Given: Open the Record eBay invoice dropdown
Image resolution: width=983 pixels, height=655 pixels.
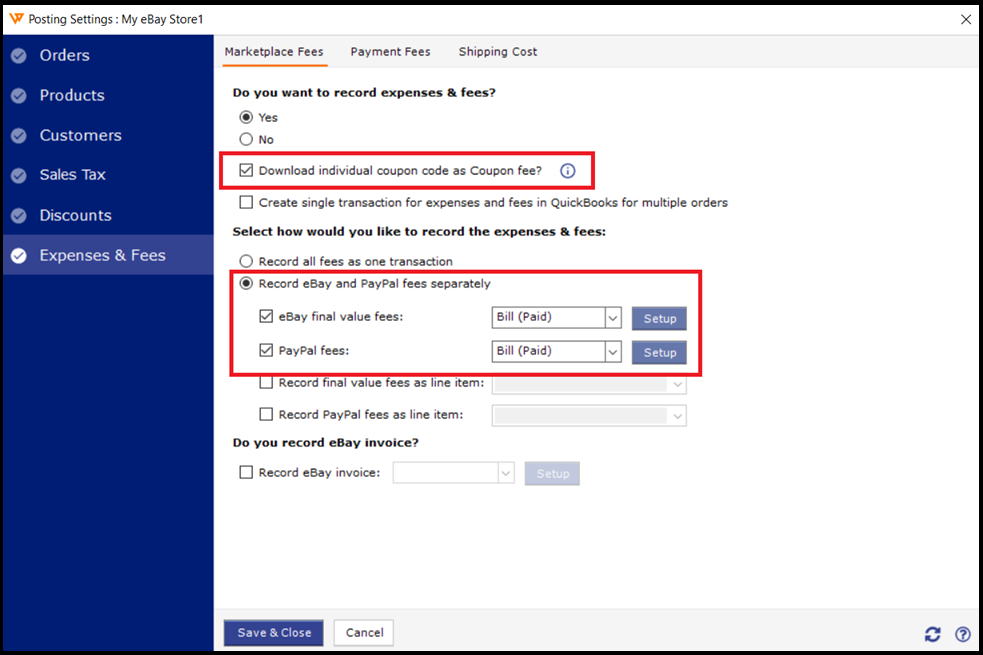Looking at the screenshot, I should click(x=454, y=473).
